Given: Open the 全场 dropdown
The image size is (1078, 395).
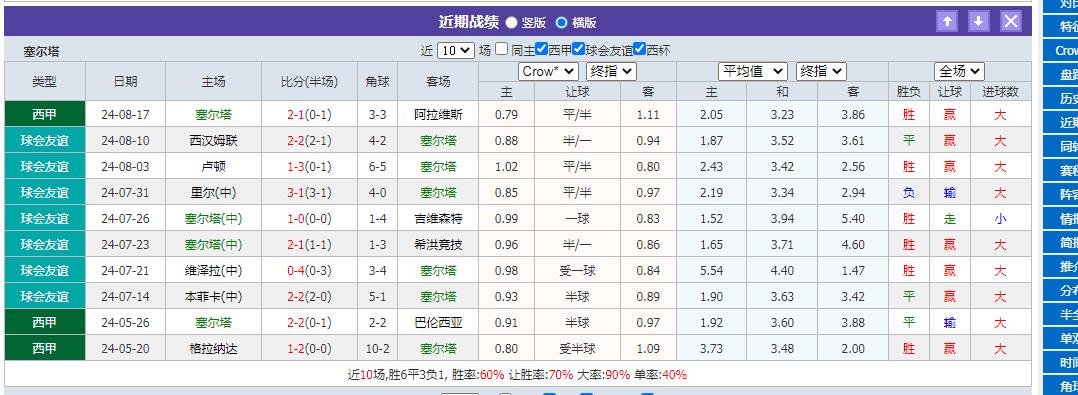Looking at the screenshot, I should pyautogui.click(x=959, y=71).
